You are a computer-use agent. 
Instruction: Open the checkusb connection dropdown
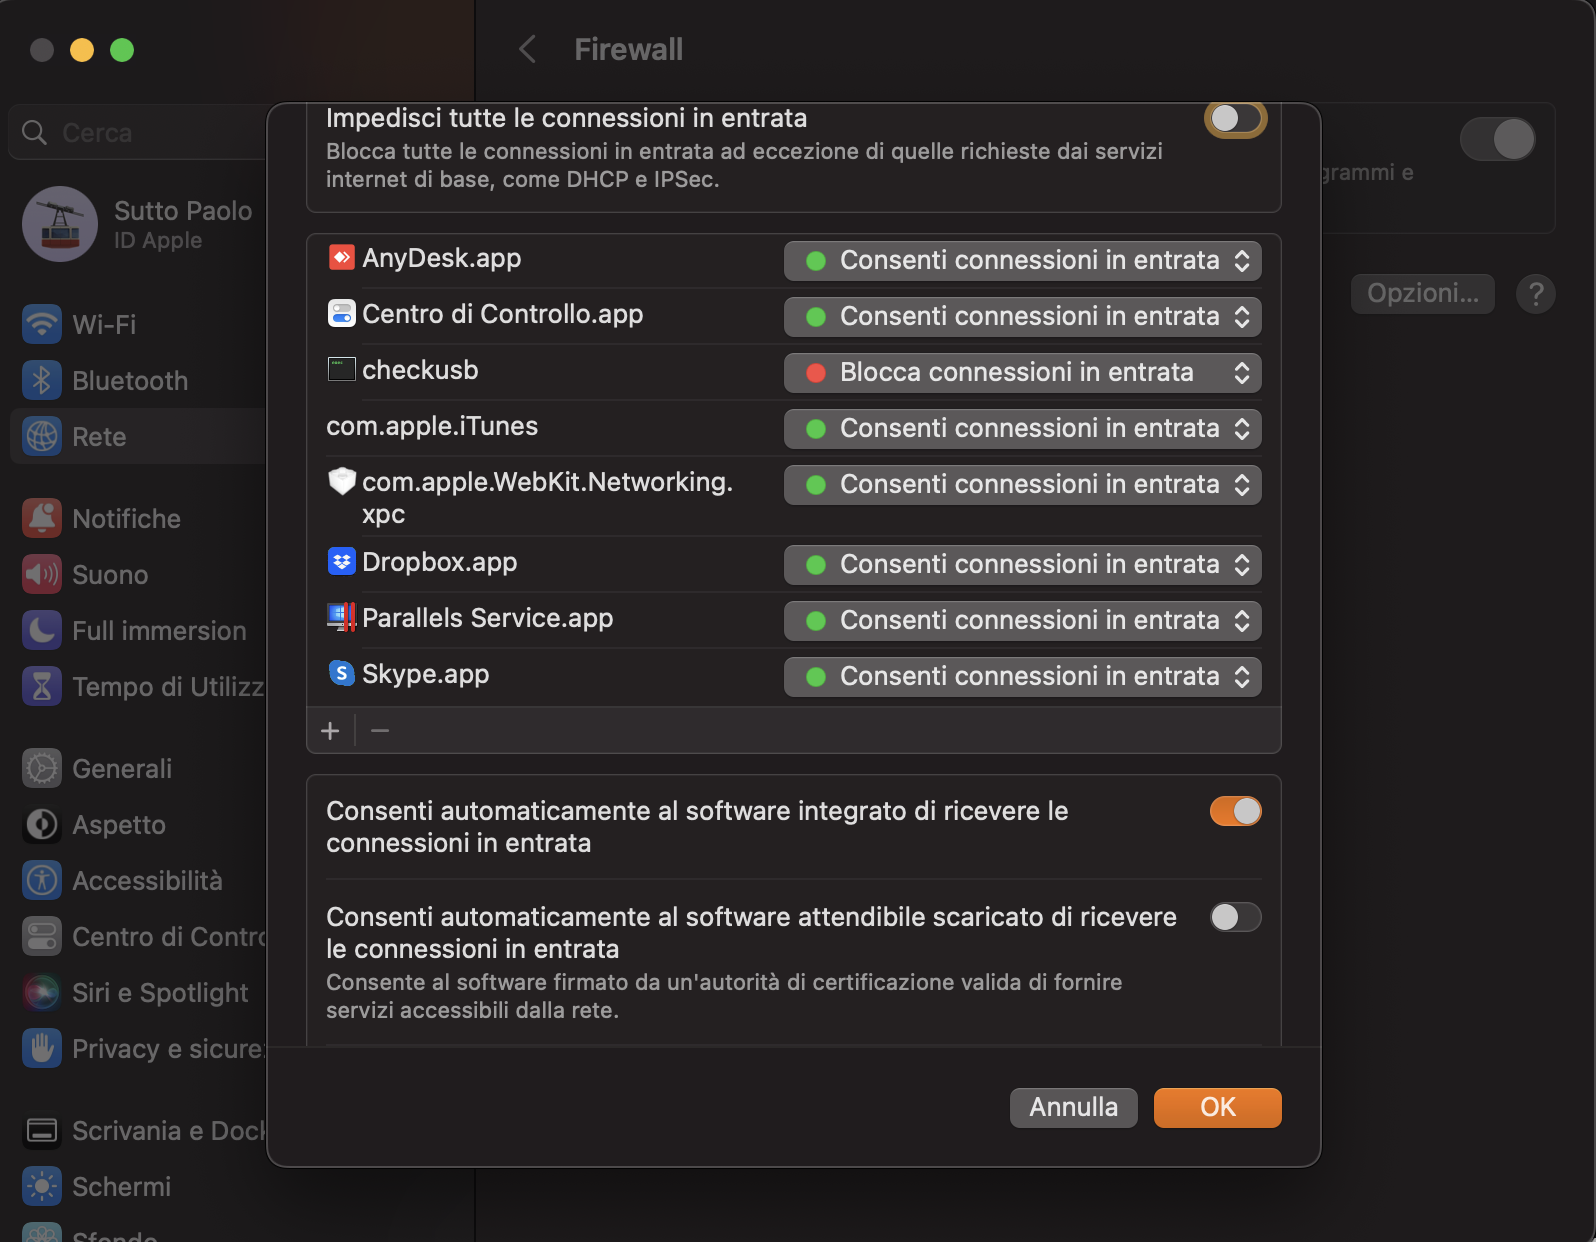pyautogui.click(x=1022, y=373)
